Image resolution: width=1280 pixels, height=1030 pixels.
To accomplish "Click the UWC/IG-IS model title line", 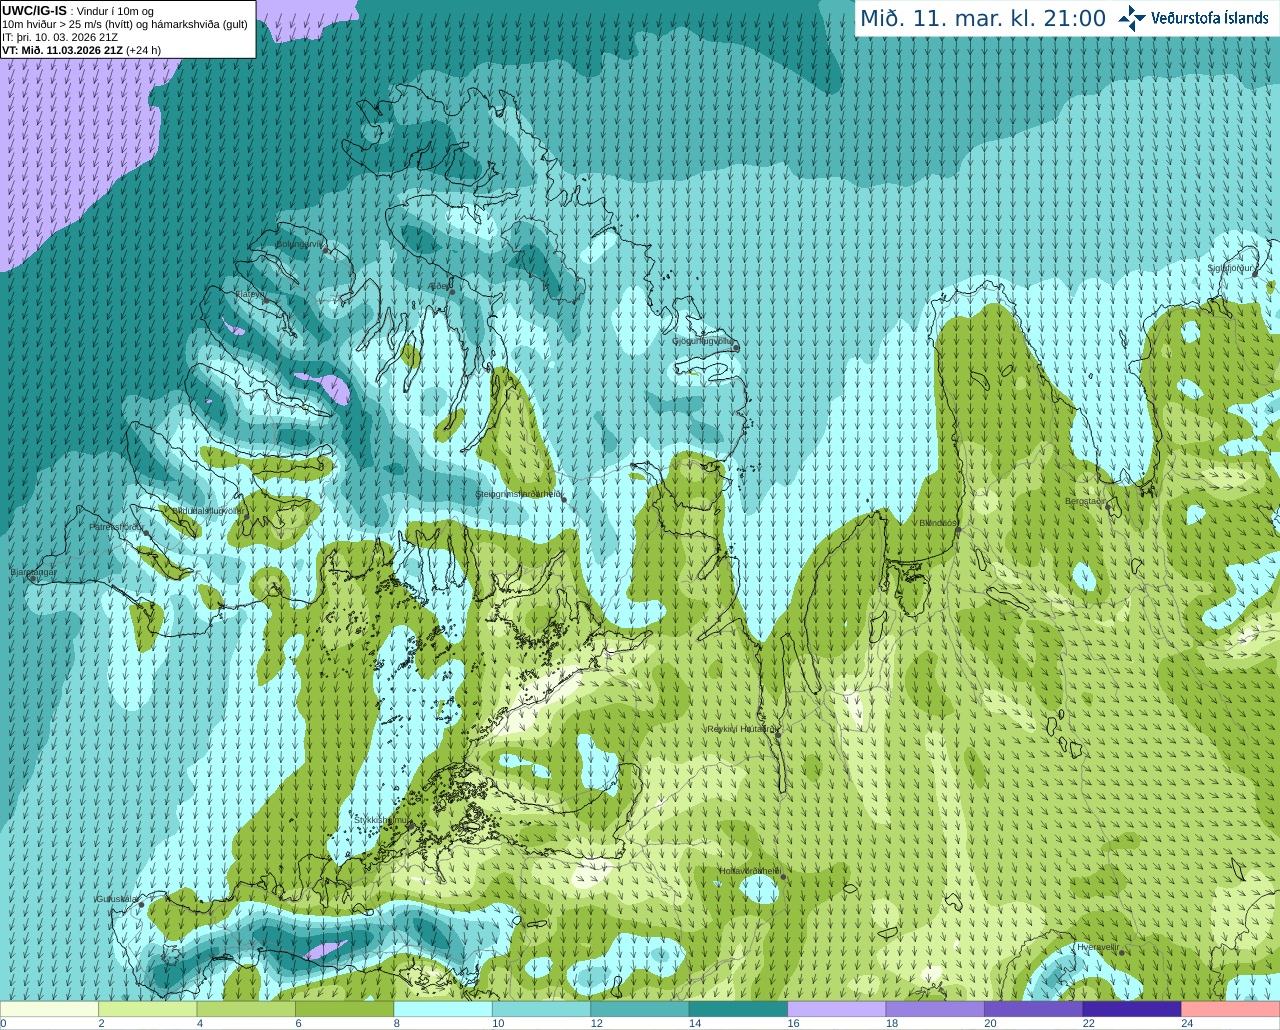I will (x=77, y=11).
